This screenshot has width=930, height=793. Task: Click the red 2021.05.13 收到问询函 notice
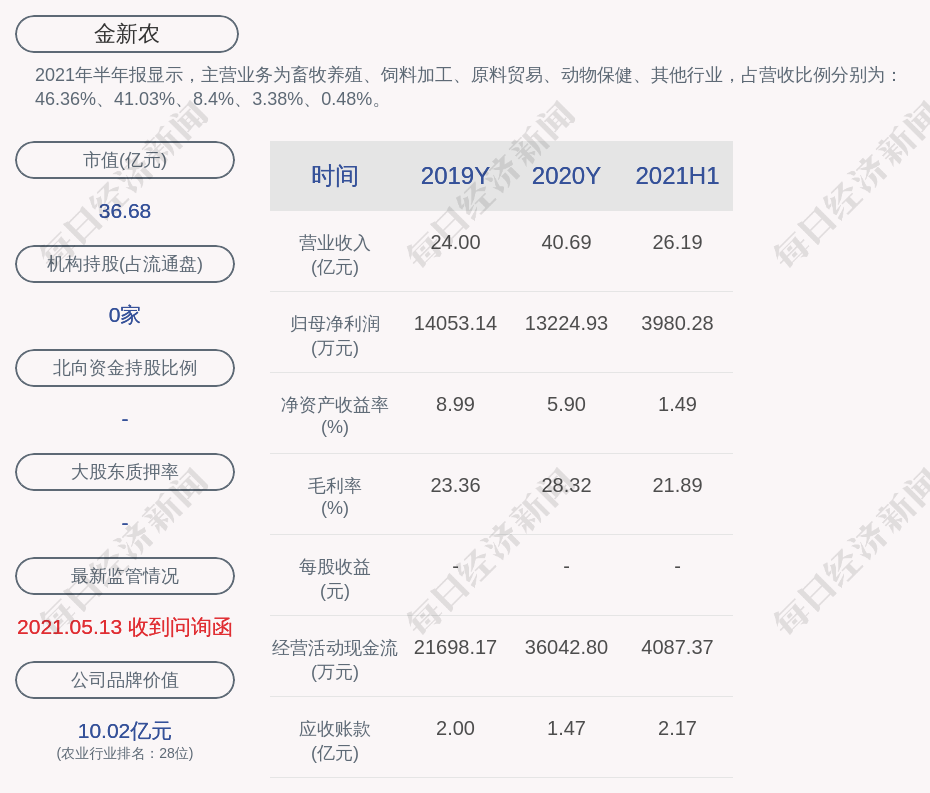tap(125, 628)
